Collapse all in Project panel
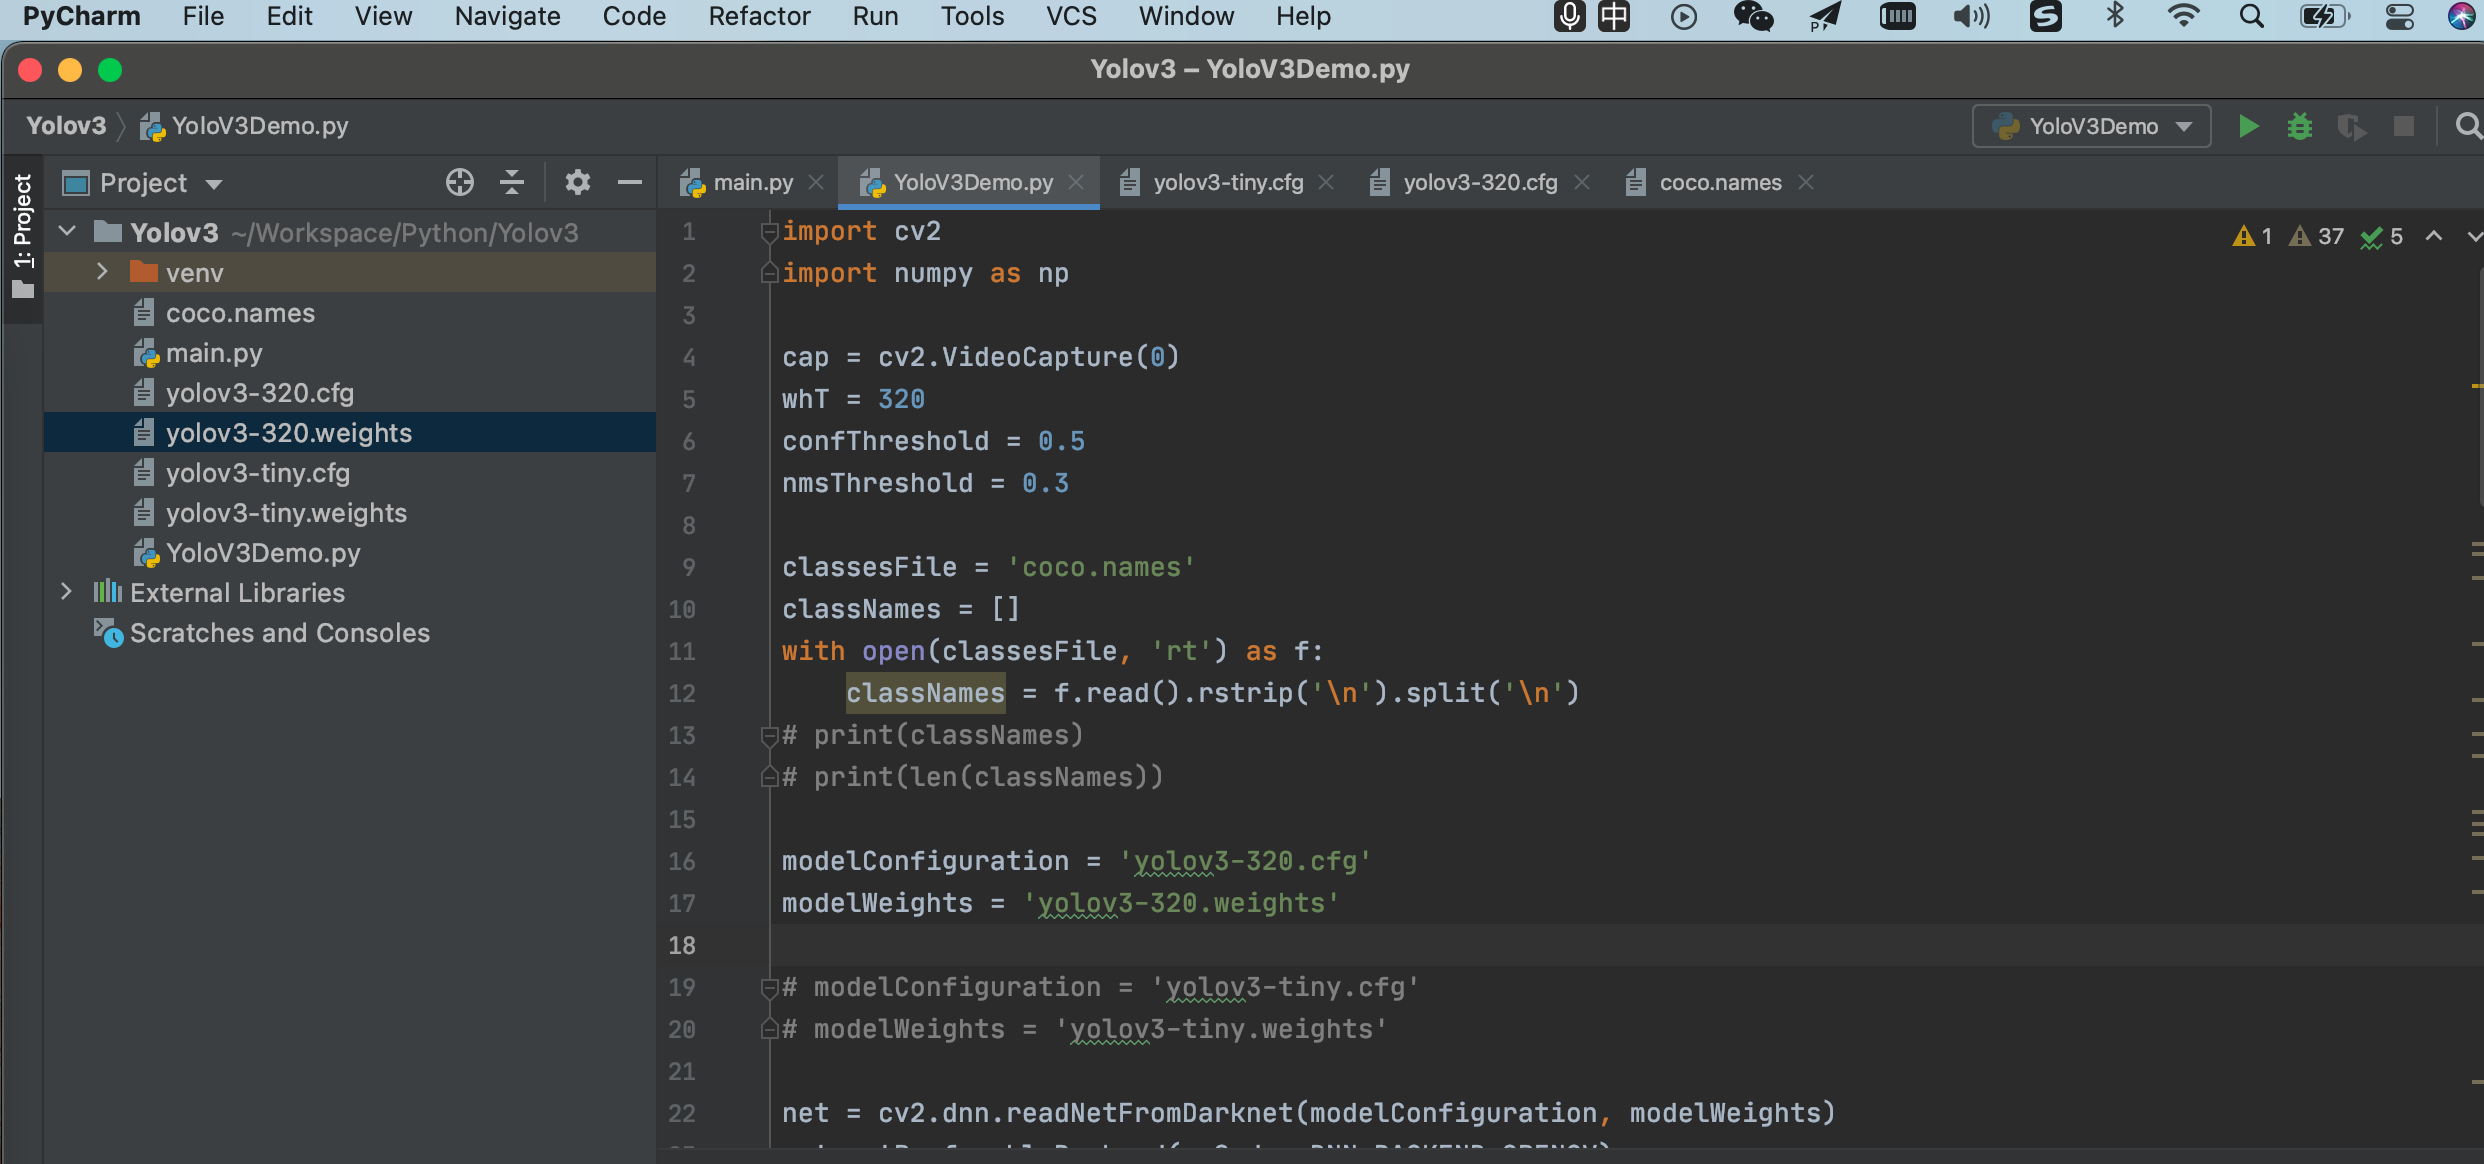The width and height of the screenshot is (2484, 1164). tap(512, 182)
